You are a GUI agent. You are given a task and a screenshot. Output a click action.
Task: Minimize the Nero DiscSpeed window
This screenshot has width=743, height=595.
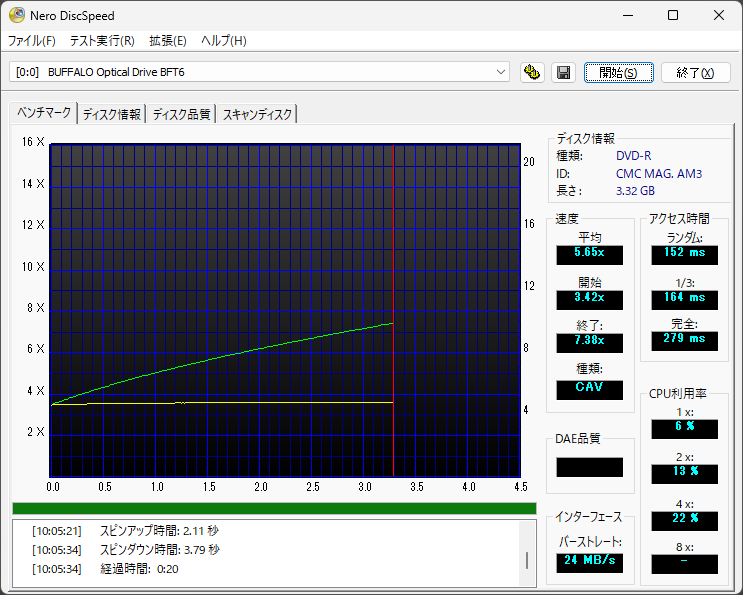pyautogui.click(x=628, y=16)
